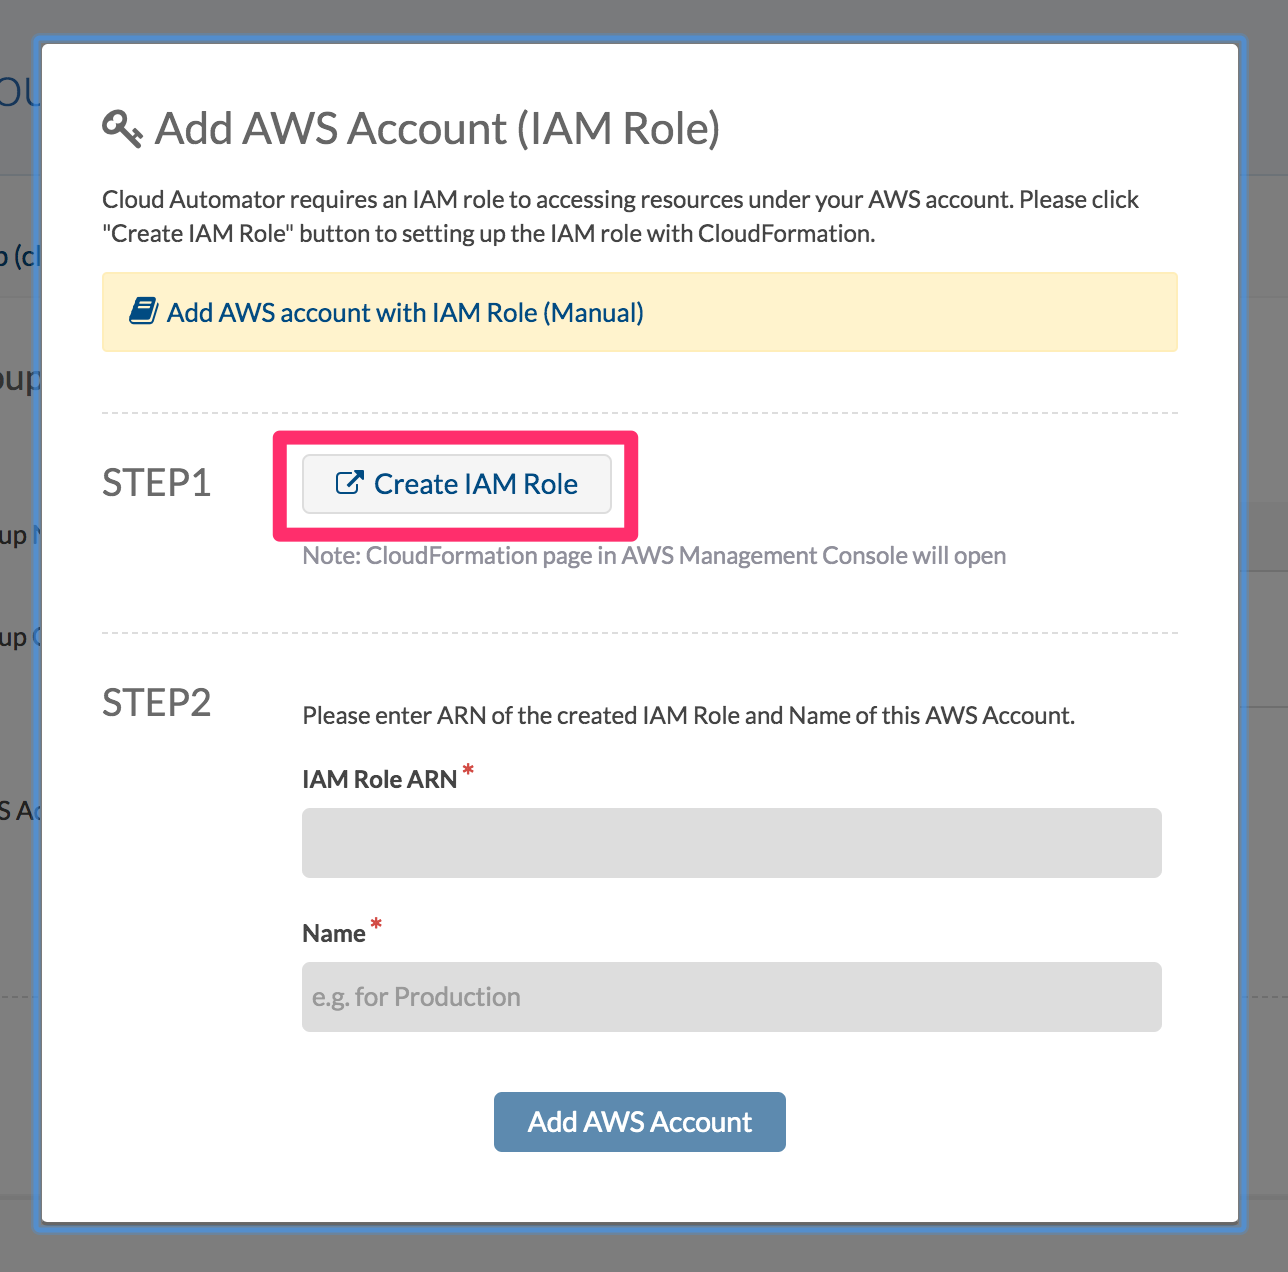Click the external-link icon on Create IAM Role

click(349, 483)
